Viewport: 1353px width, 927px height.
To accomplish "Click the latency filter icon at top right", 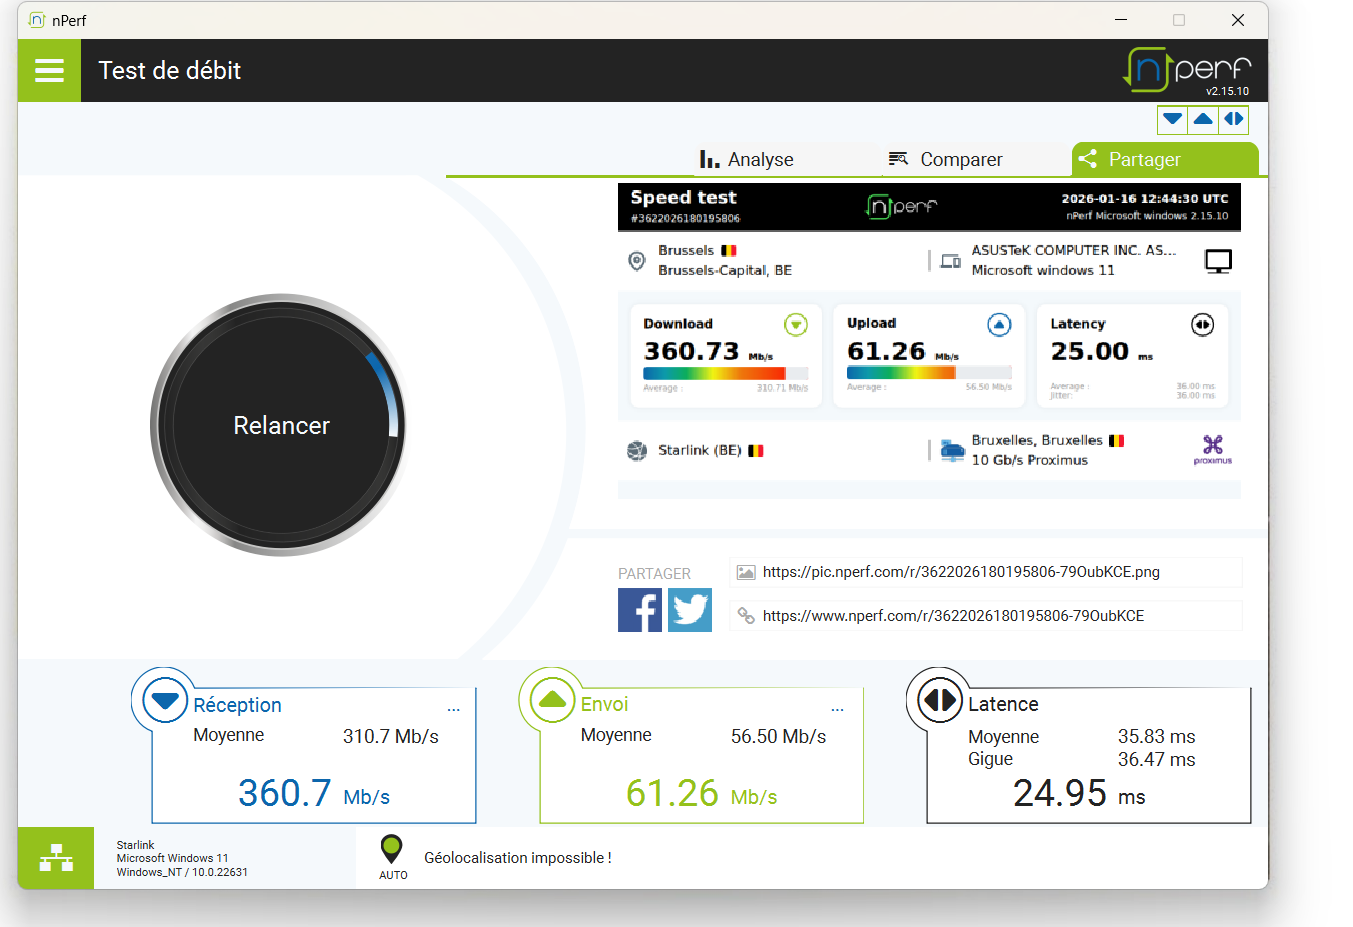I will [1234, 119].
